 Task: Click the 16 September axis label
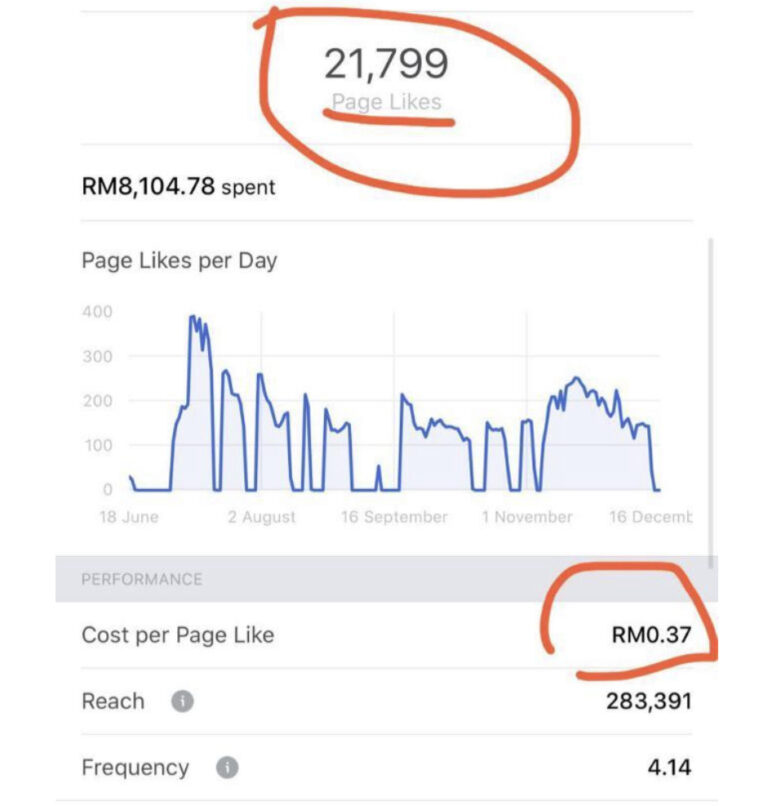point(394,517)
